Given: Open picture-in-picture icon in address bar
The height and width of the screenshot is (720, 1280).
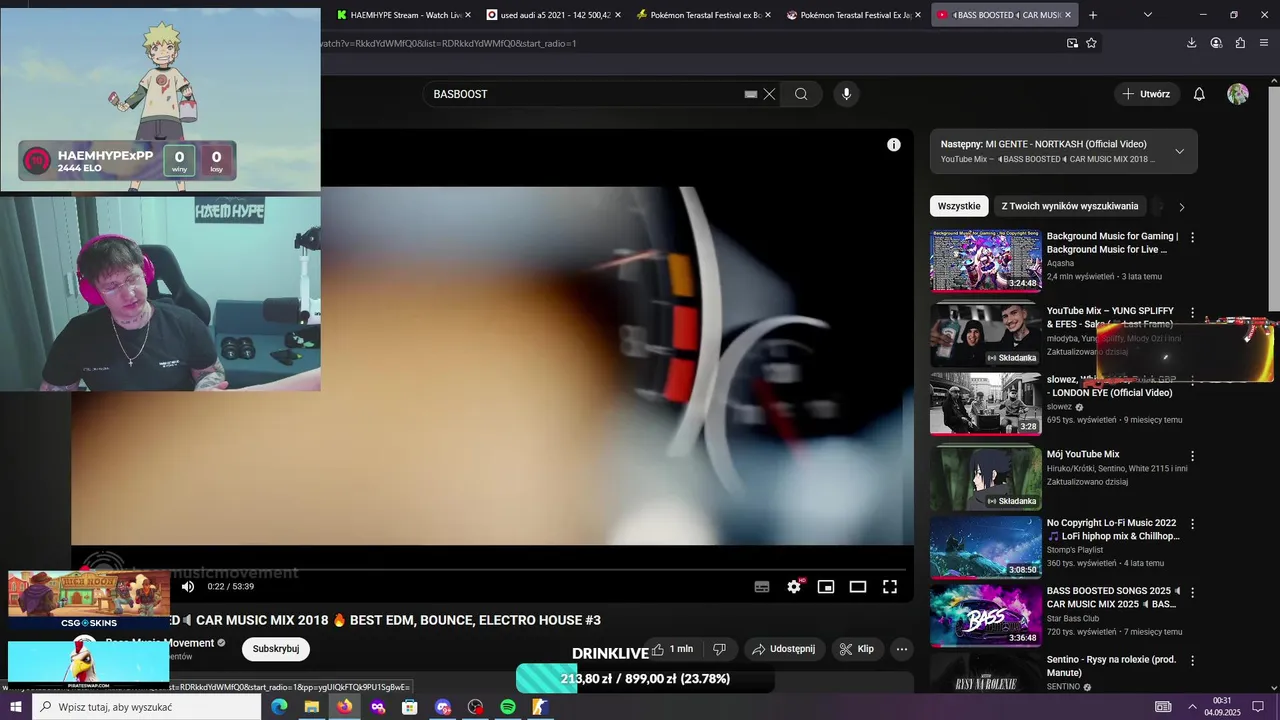Looking at the screenshot, I should (x=1072, y=43).
